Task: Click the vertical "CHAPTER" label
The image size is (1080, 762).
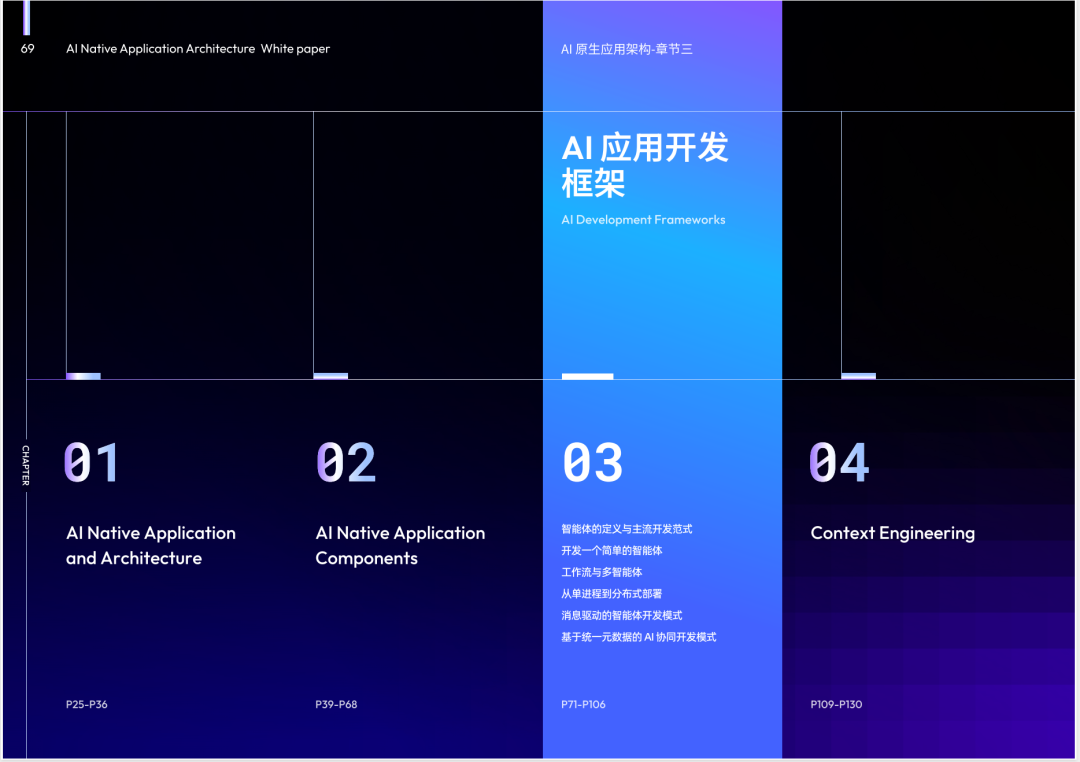Action: tap(26, 465)
